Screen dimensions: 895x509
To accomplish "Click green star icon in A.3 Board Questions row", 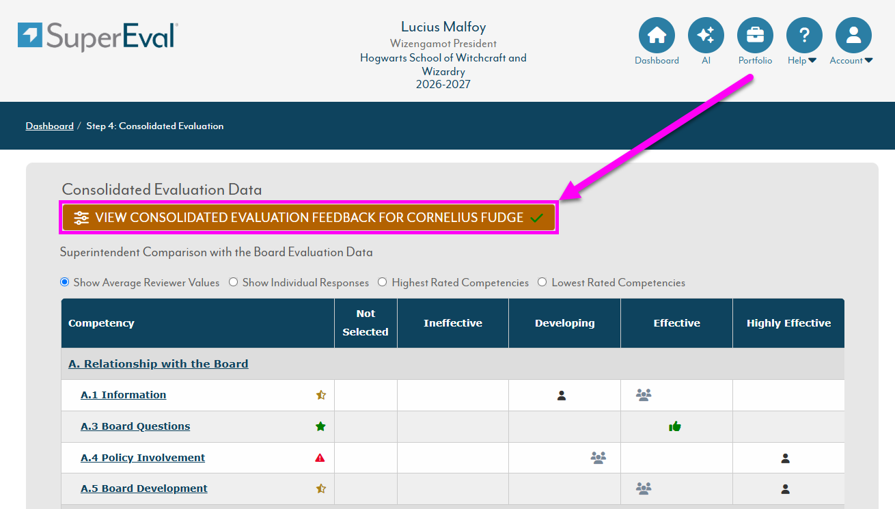I will point(321,426).
